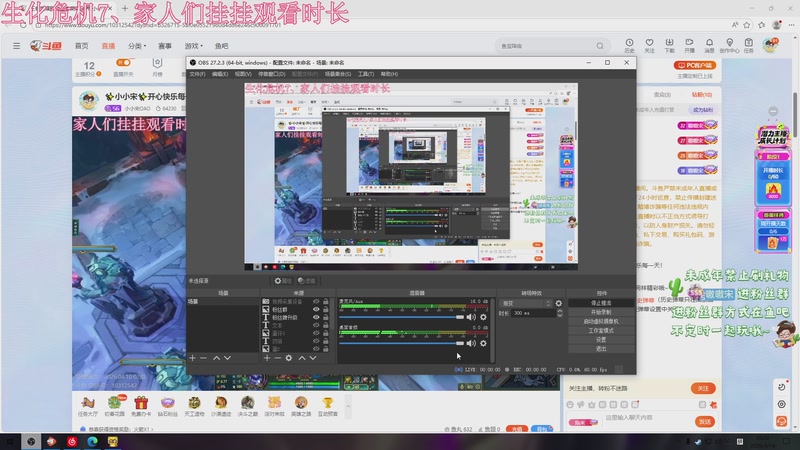
Task: Toggle the 直播开关 switch on Douyu page
Action: tap(123, 63)
